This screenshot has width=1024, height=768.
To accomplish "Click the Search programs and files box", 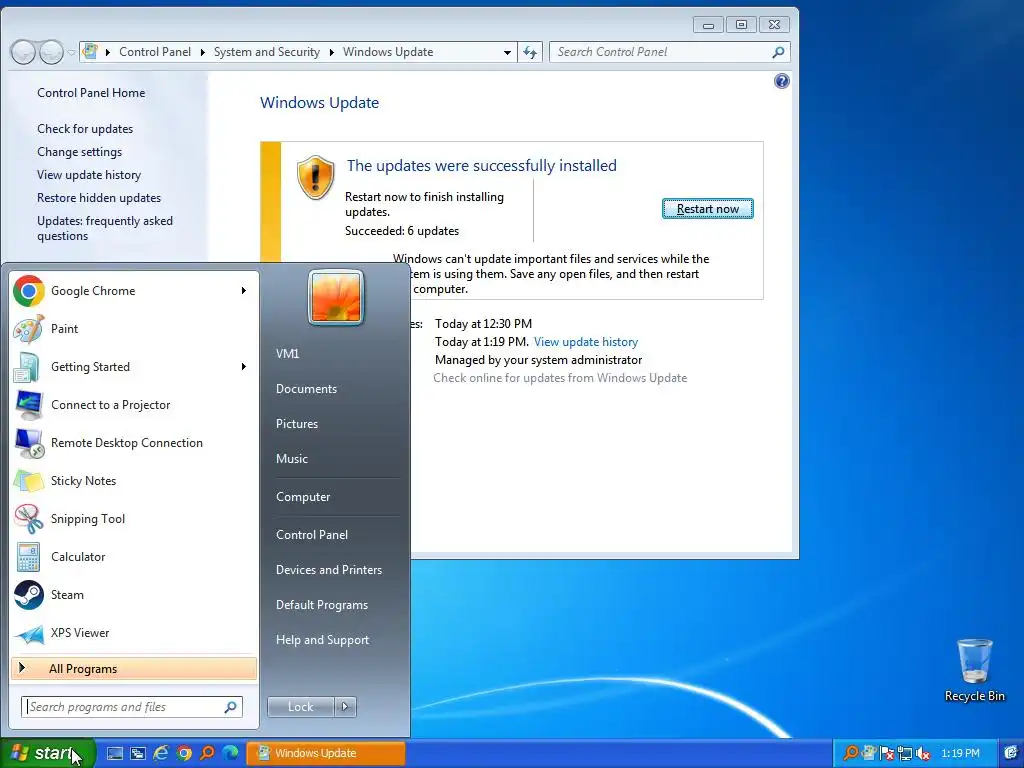I will click(x=132, y=707).
